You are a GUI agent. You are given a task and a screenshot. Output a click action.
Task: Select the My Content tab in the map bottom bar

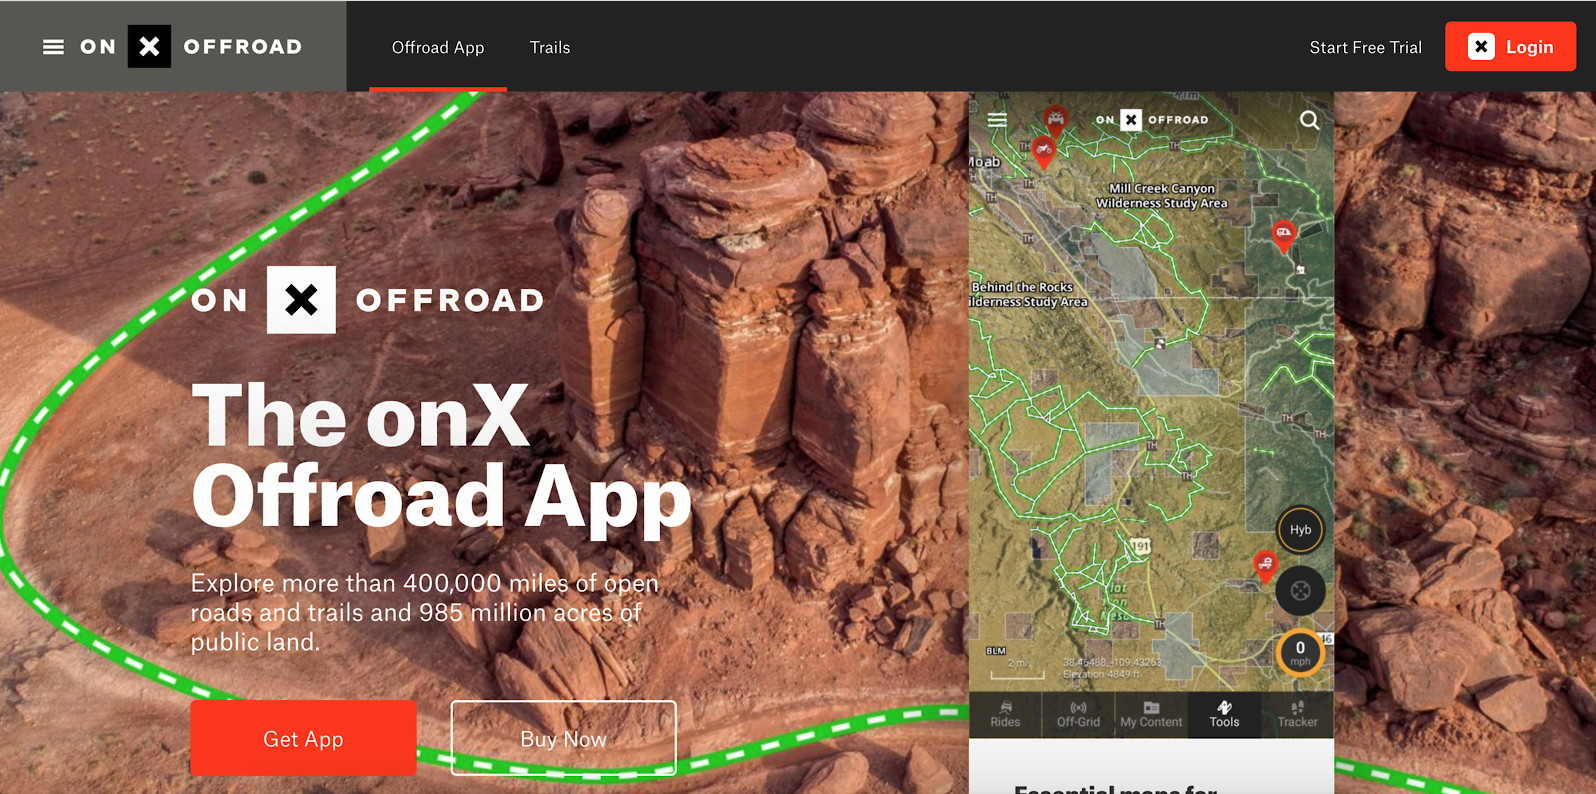[1151, 714]
